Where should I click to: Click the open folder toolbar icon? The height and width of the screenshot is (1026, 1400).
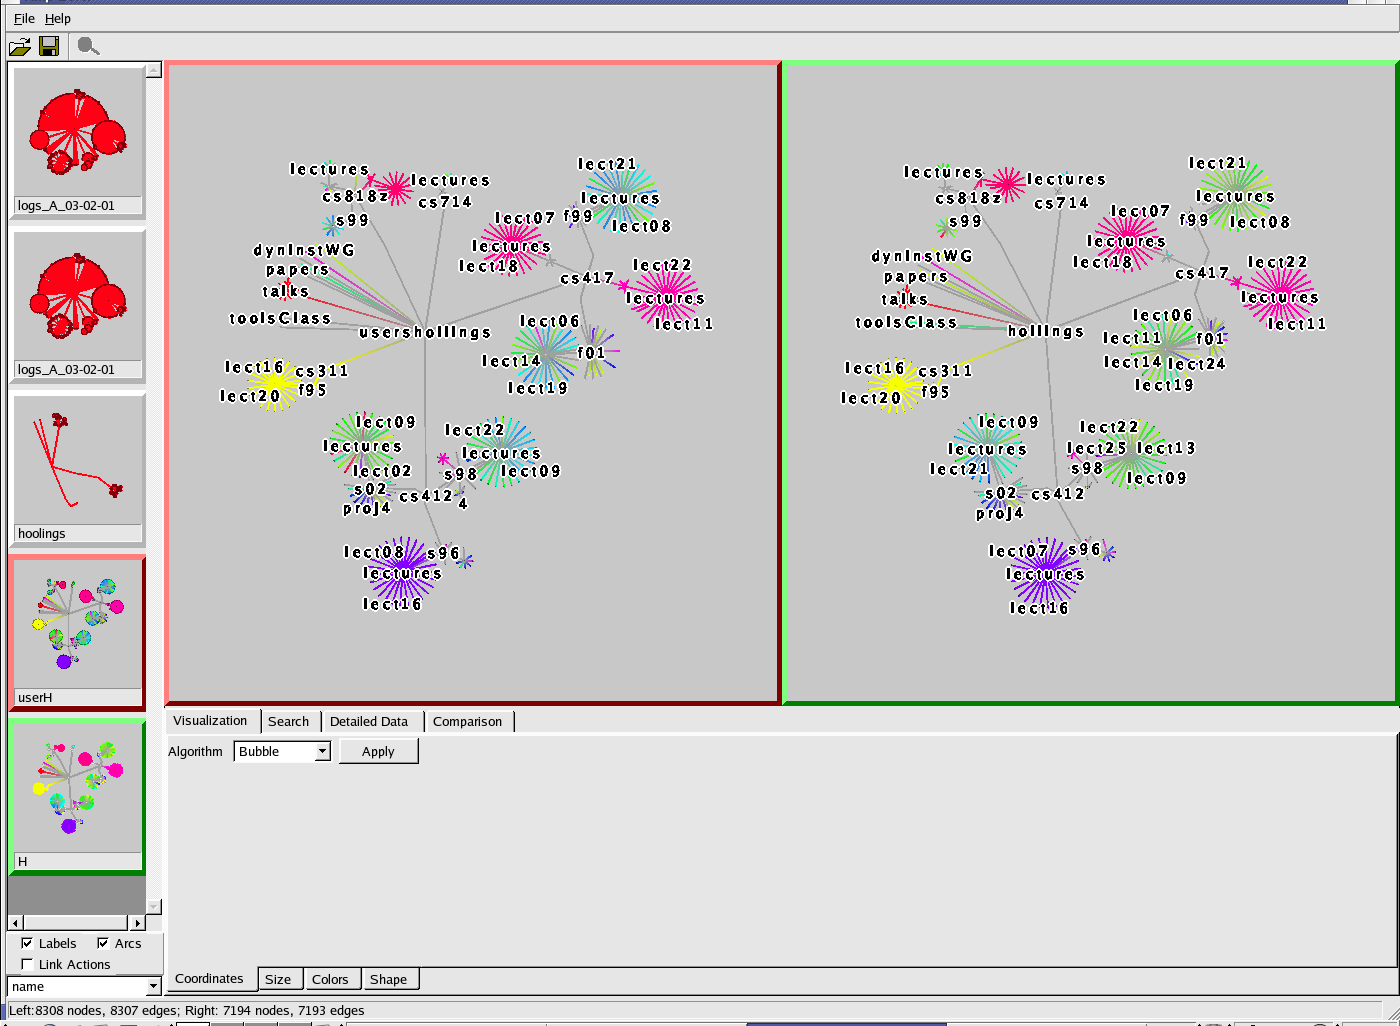[x=19, y=46]
